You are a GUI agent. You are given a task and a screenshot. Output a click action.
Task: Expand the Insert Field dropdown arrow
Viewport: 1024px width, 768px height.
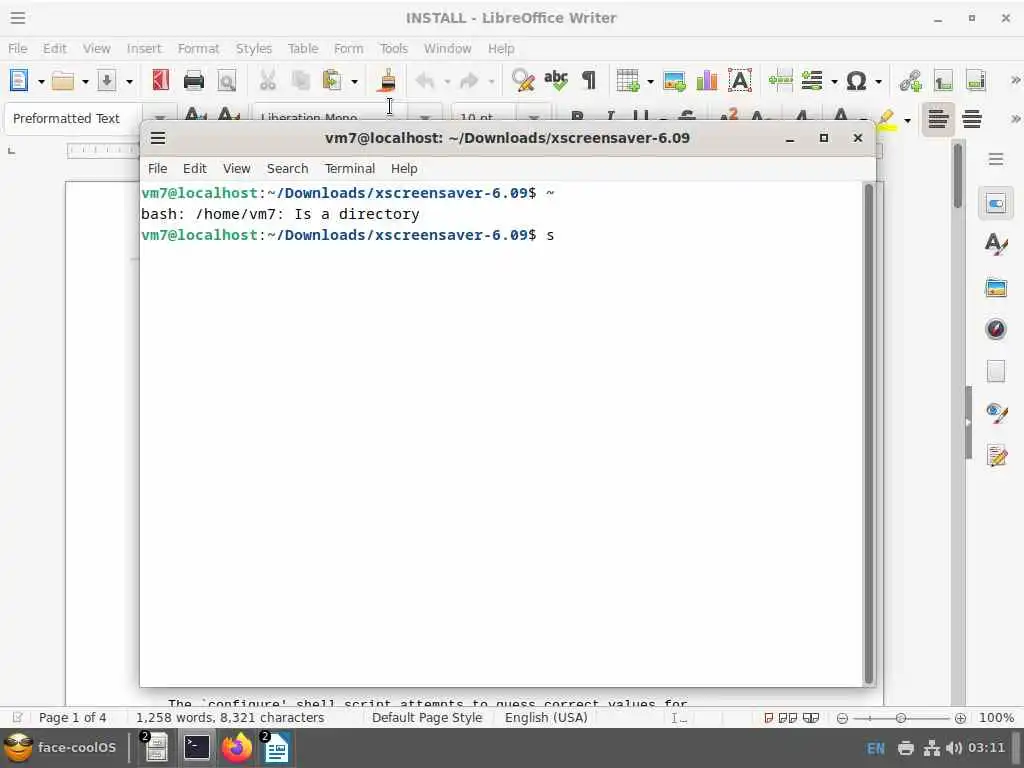pyautogui.click(x=835, y=82)
